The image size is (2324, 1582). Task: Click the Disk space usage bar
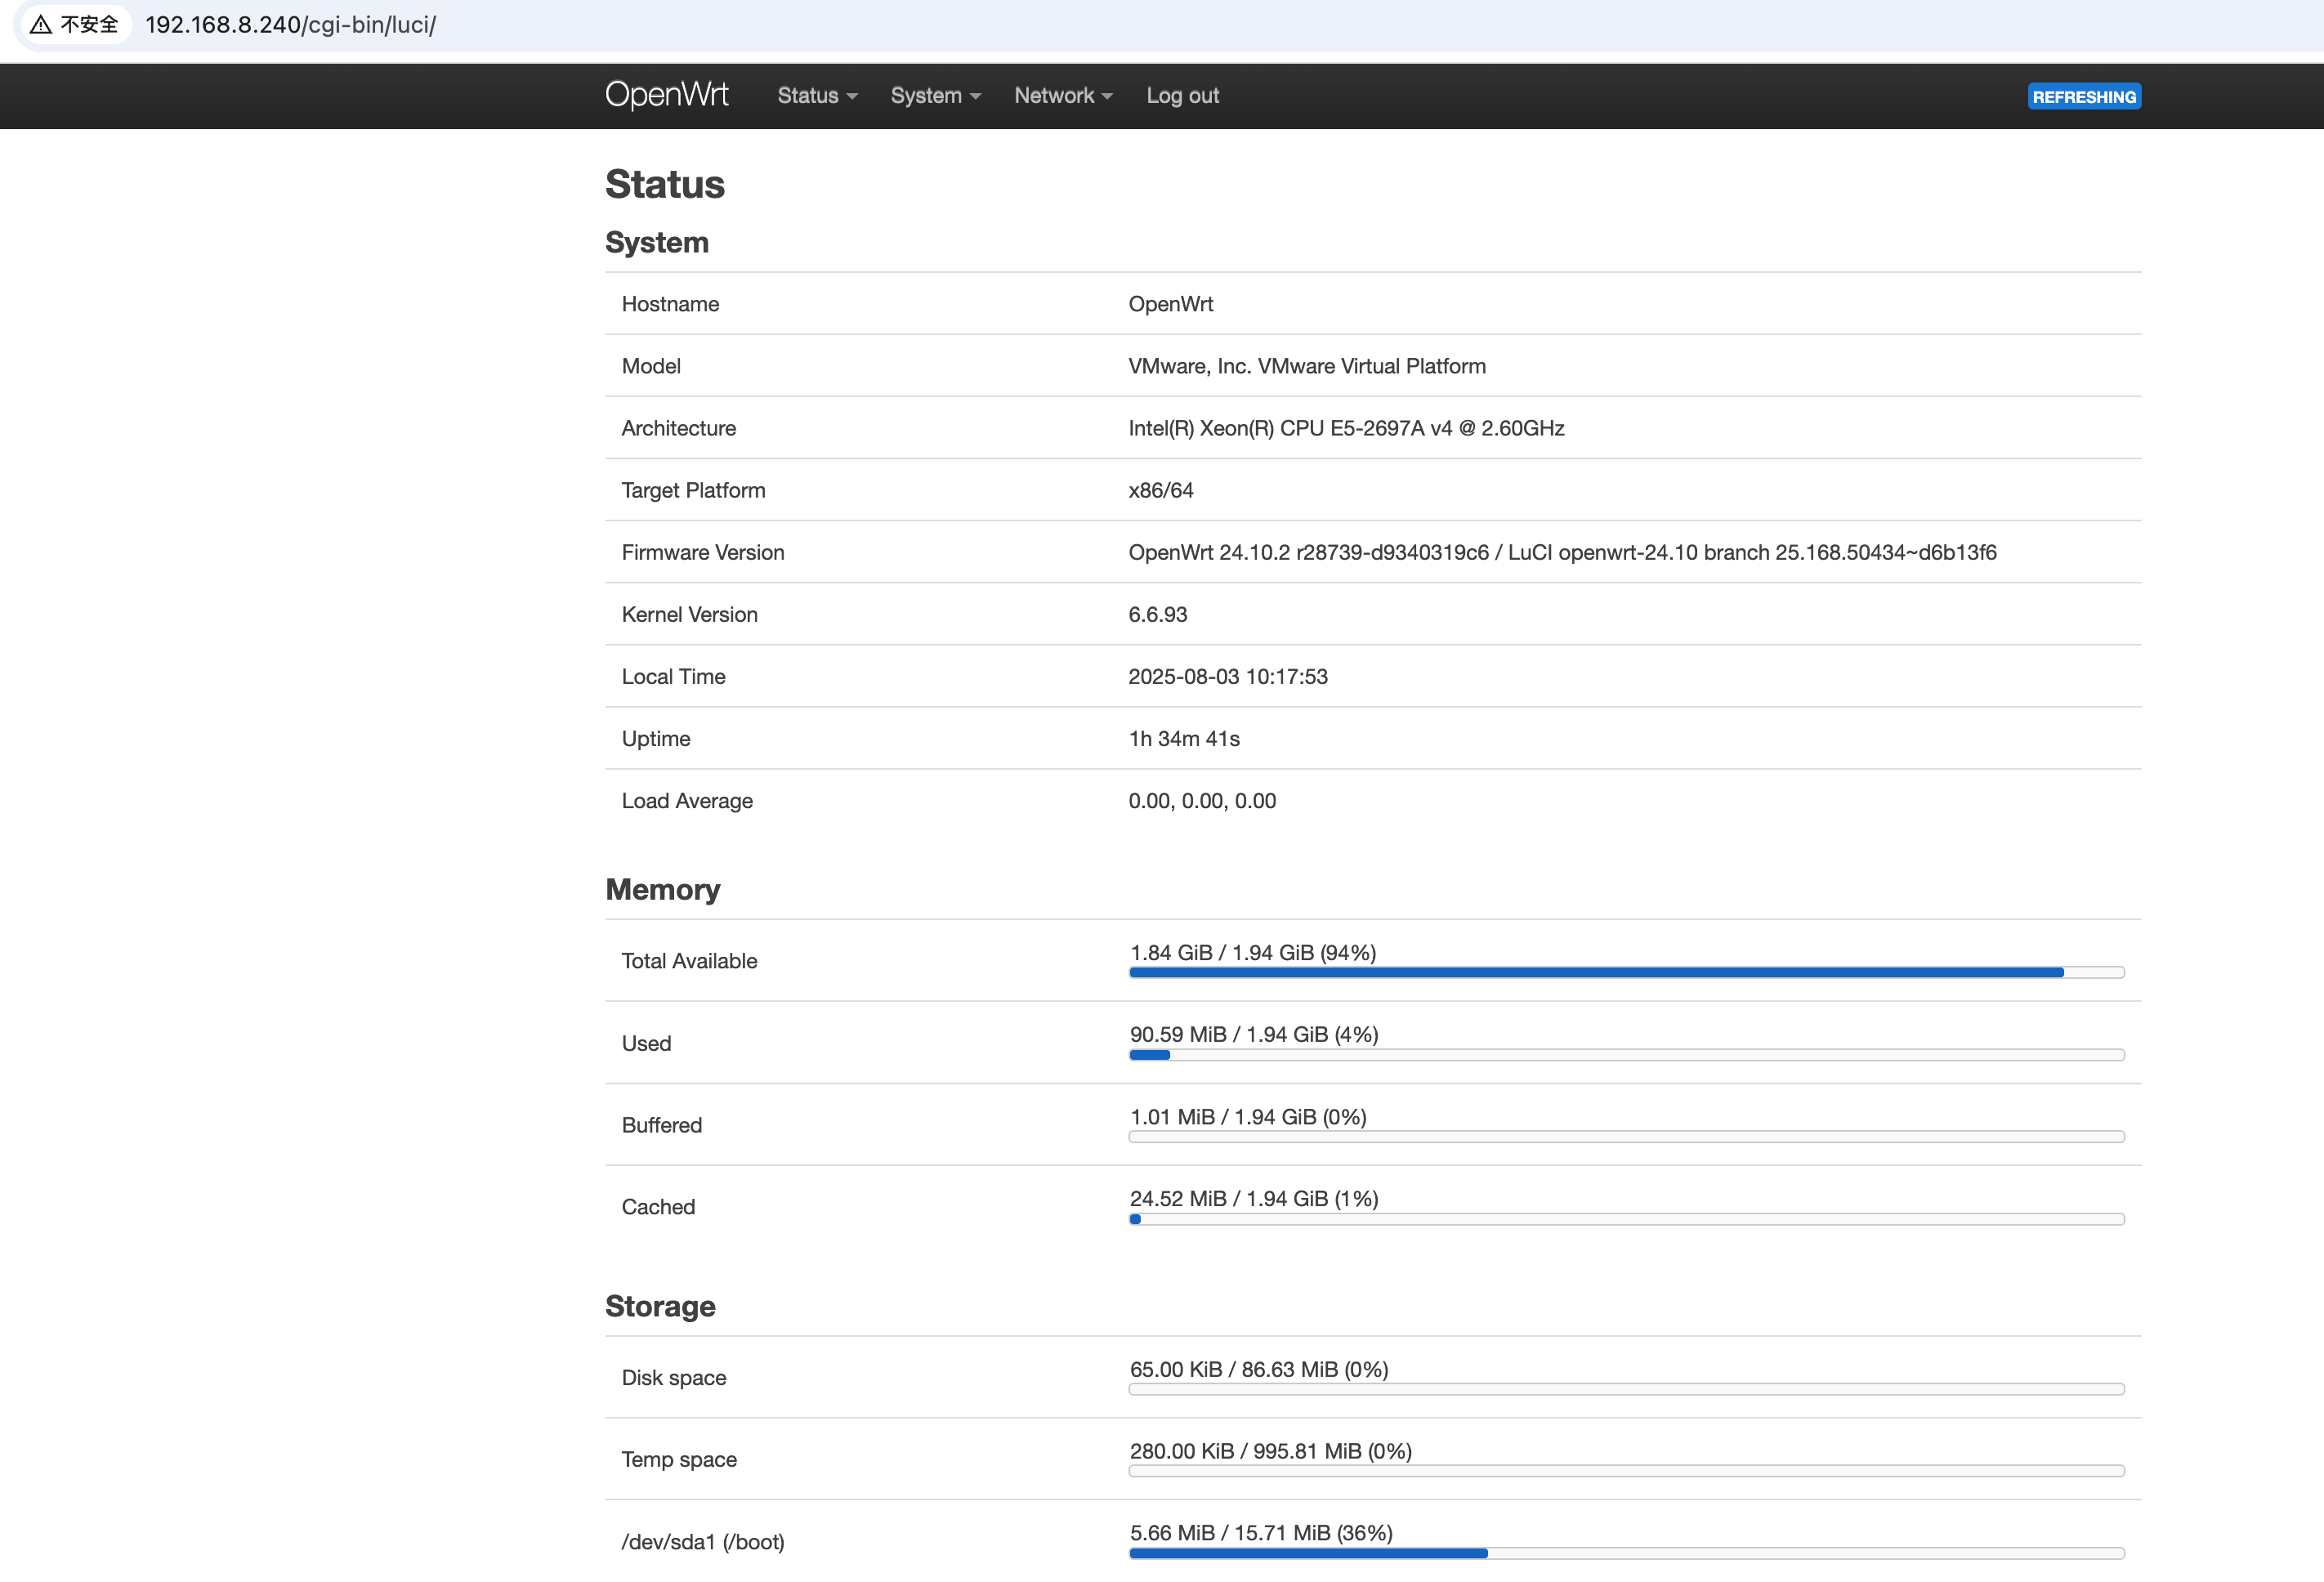coord(1626,1389)
